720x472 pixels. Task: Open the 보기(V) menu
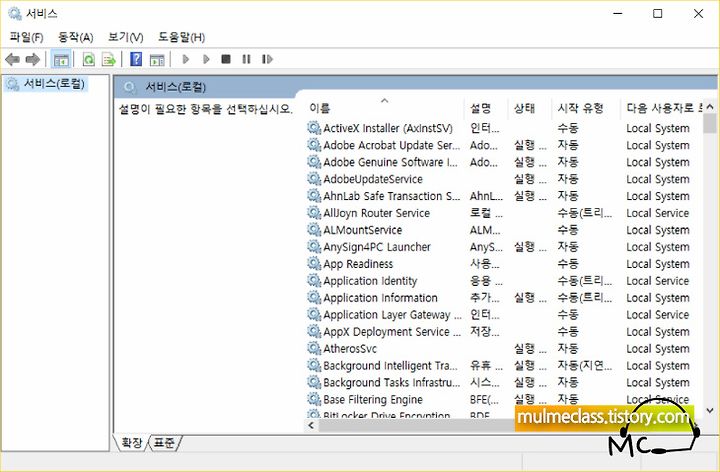coord(125,37)
